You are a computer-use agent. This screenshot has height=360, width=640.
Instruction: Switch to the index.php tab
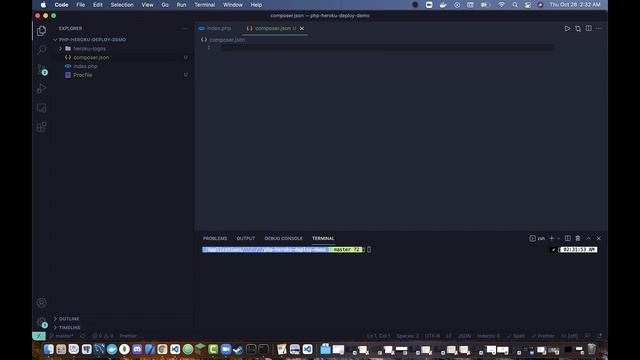point(215,29)
